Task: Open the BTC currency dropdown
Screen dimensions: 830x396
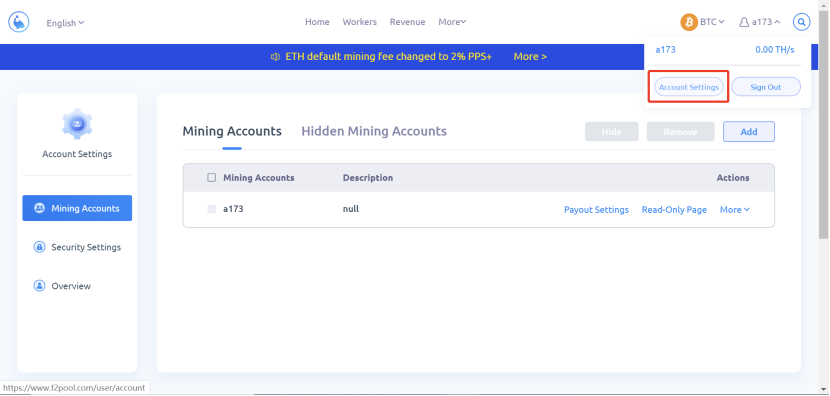Action: 712,22
